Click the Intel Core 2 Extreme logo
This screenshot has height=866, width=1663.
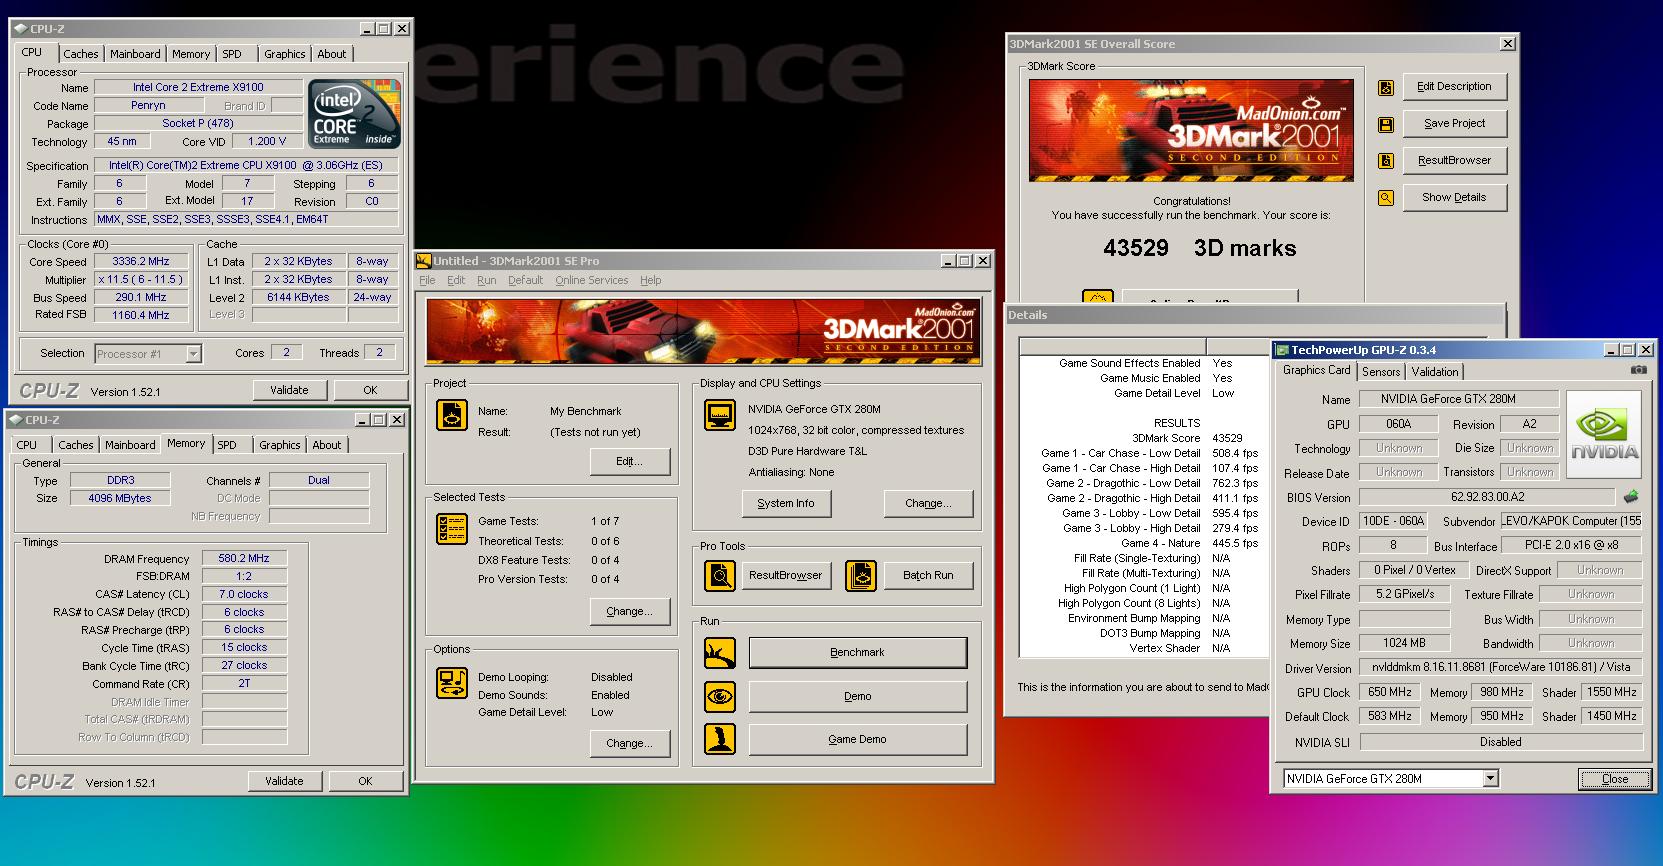[x=354, y=114]
